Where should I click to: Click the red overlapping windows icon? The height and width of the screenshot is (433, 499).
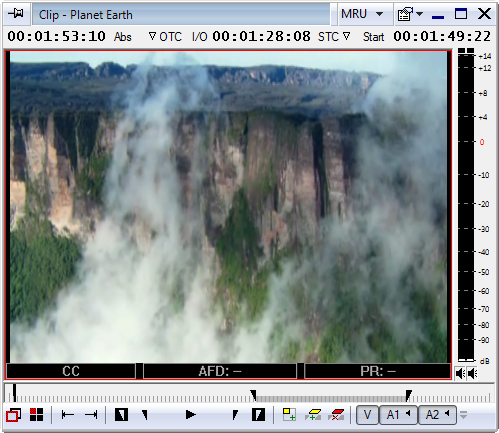13,415
